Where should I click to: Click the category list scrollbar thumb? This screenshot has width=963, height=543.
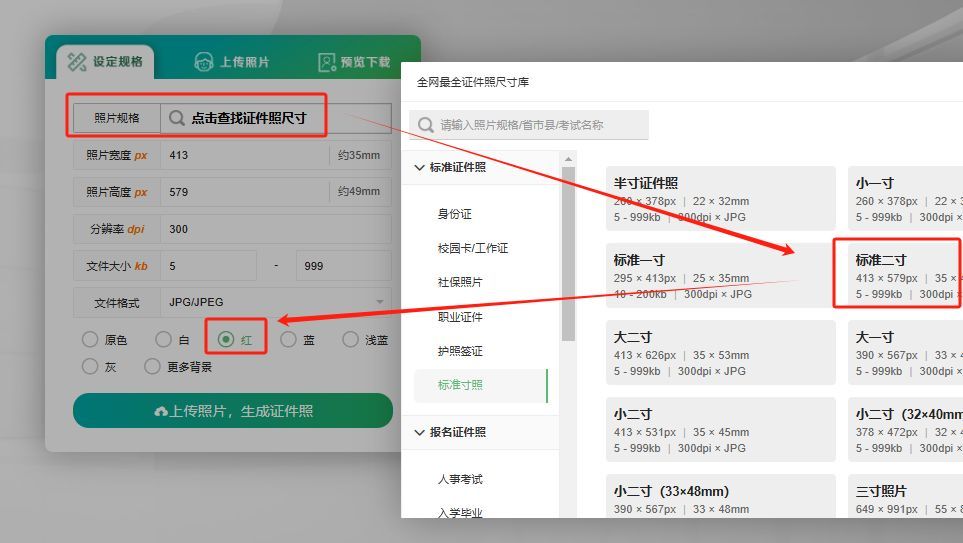(568, 253)
